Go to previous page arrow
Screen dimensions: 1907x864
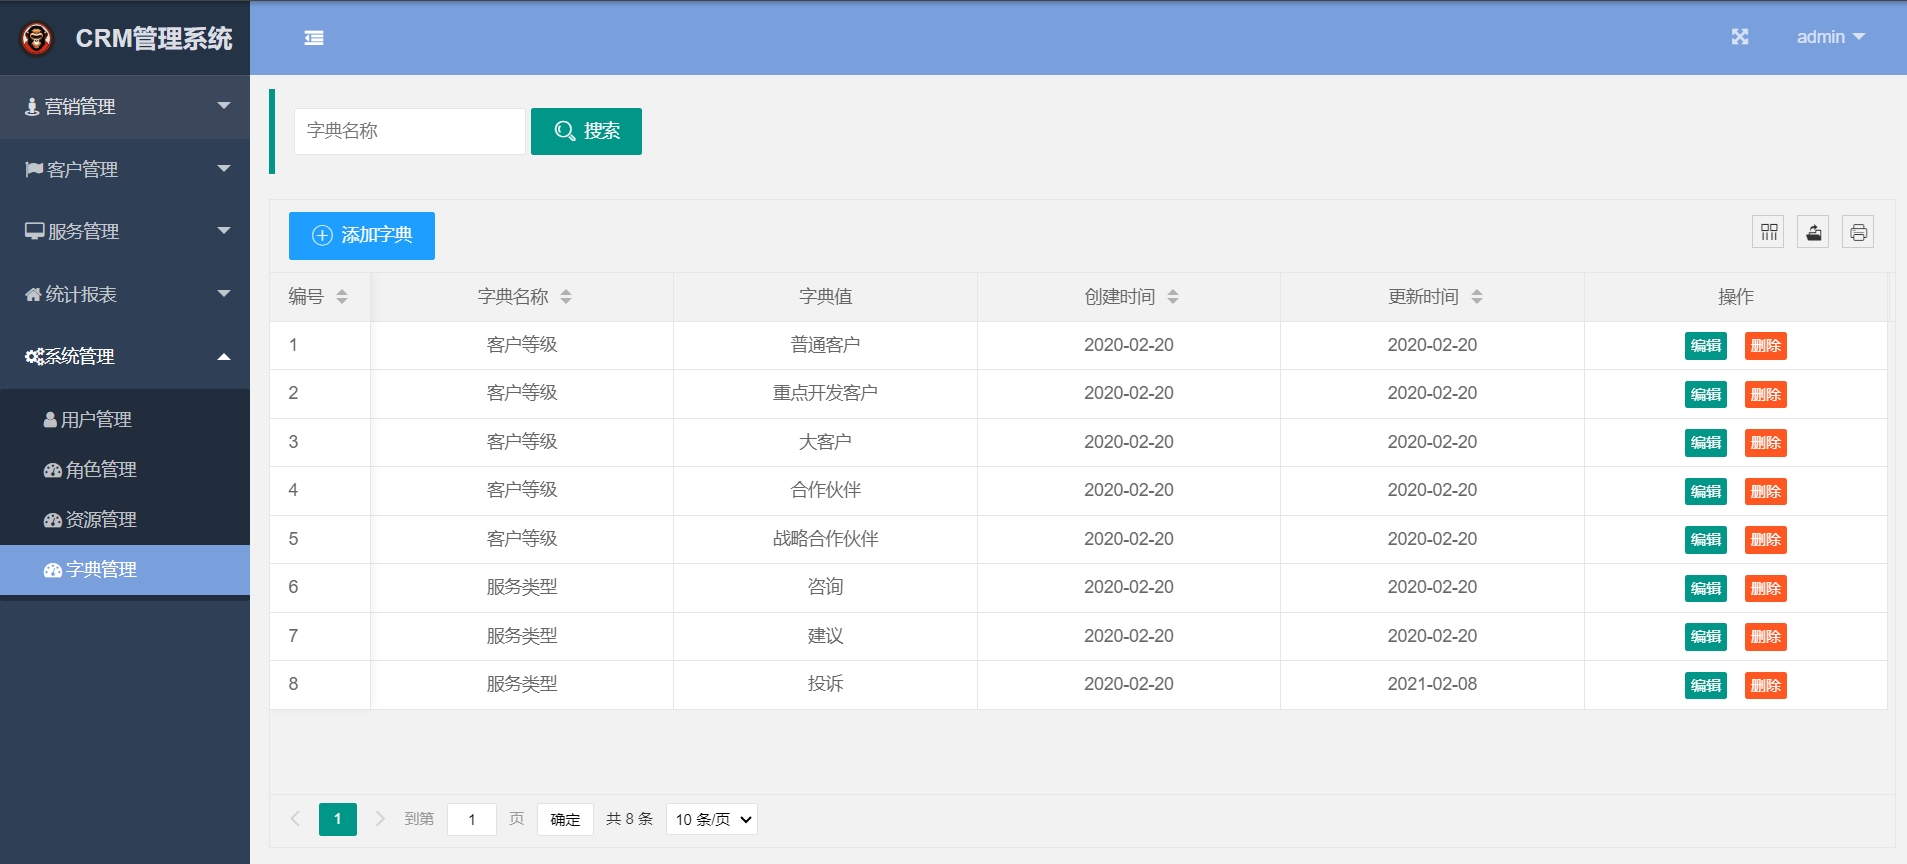coord(295,819)
